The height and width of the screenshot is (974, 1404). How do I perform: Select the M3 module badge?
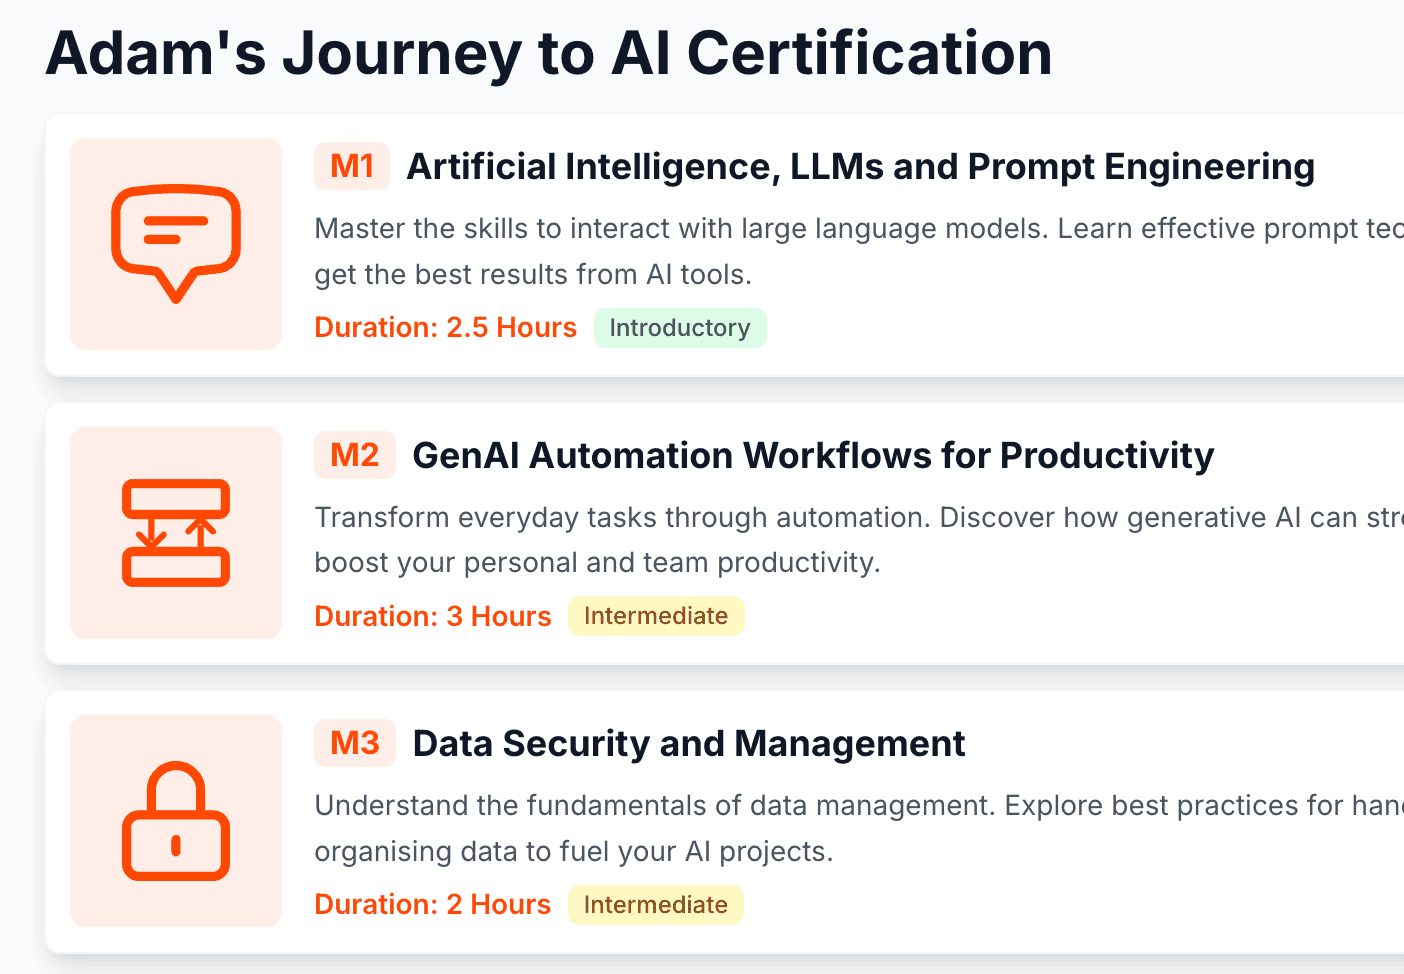coord(355,743)
